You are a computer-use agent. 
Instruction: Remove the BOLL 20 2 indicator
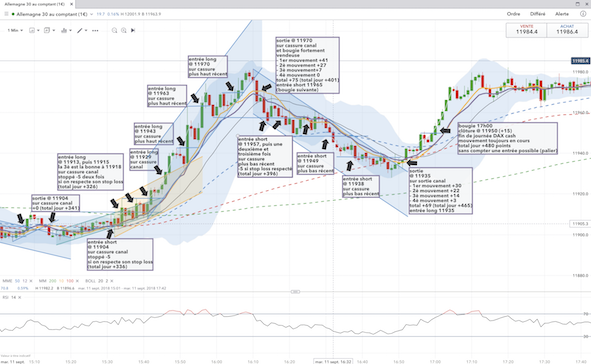click(x=112, y=281)
